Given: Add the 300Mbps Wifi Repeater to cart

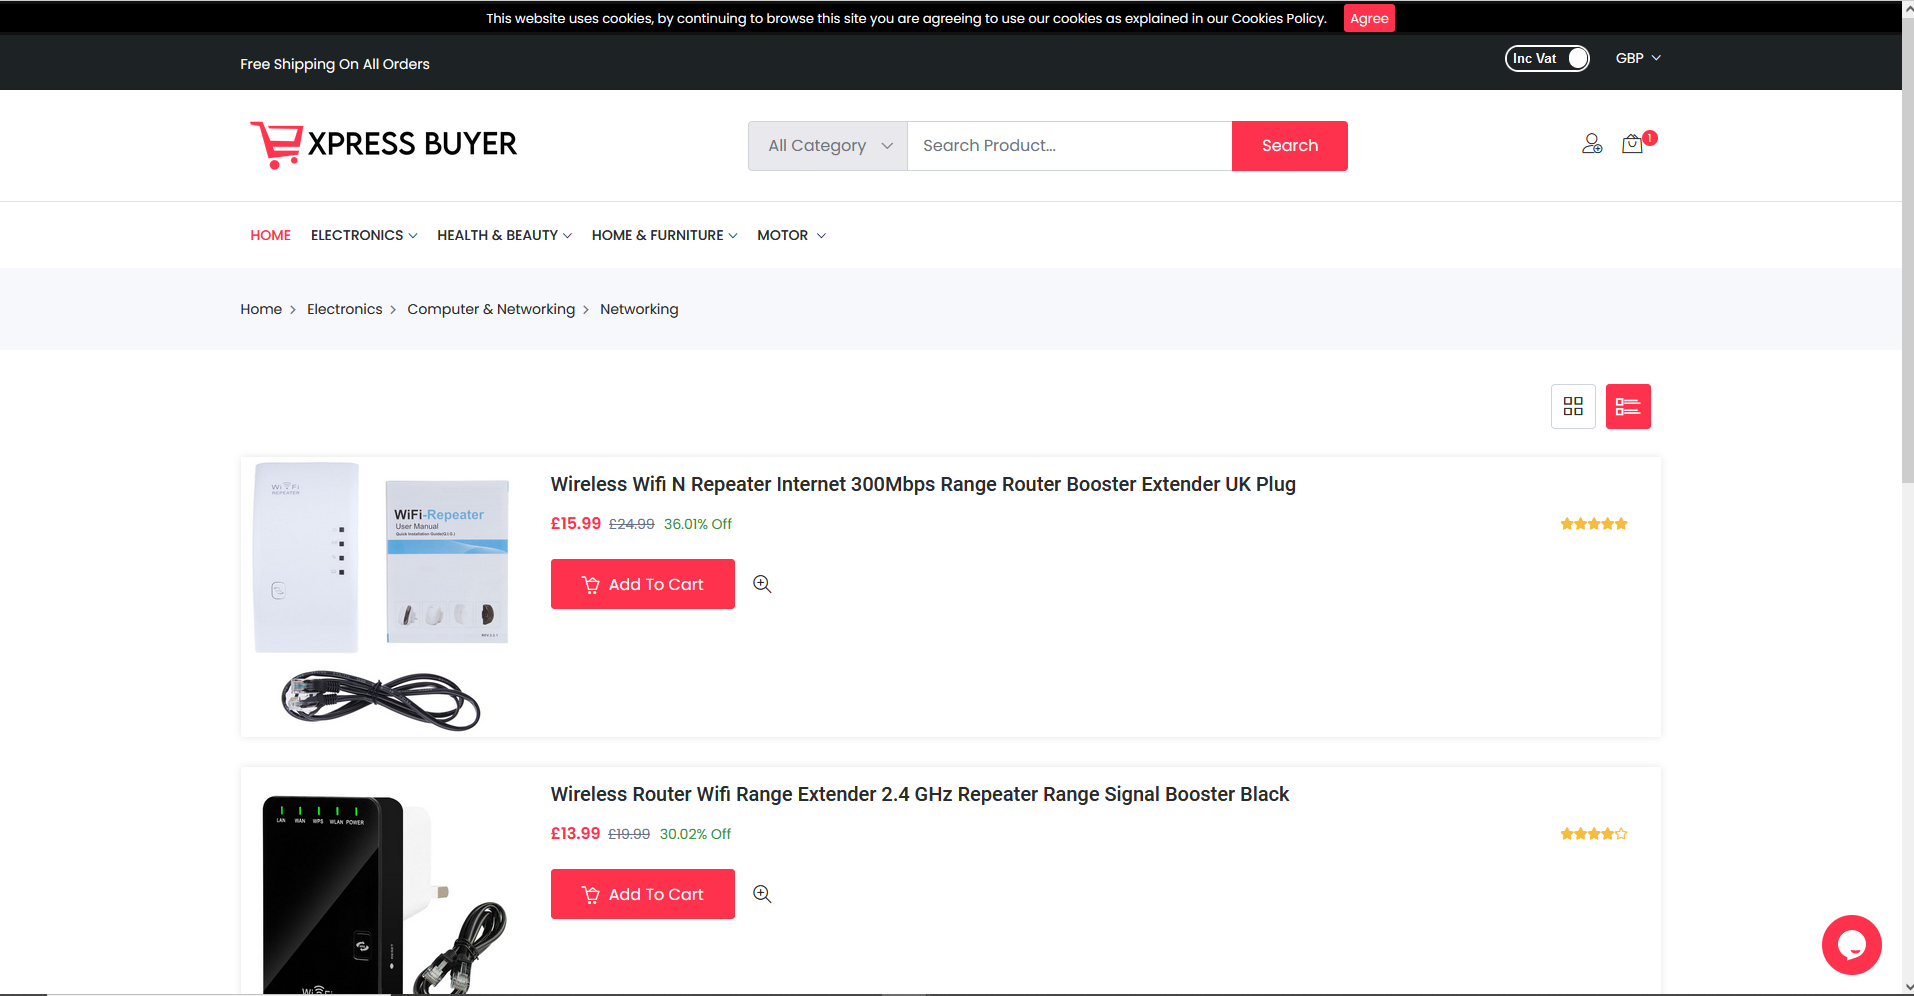Looking at the screenshot, I should [642, 584].
